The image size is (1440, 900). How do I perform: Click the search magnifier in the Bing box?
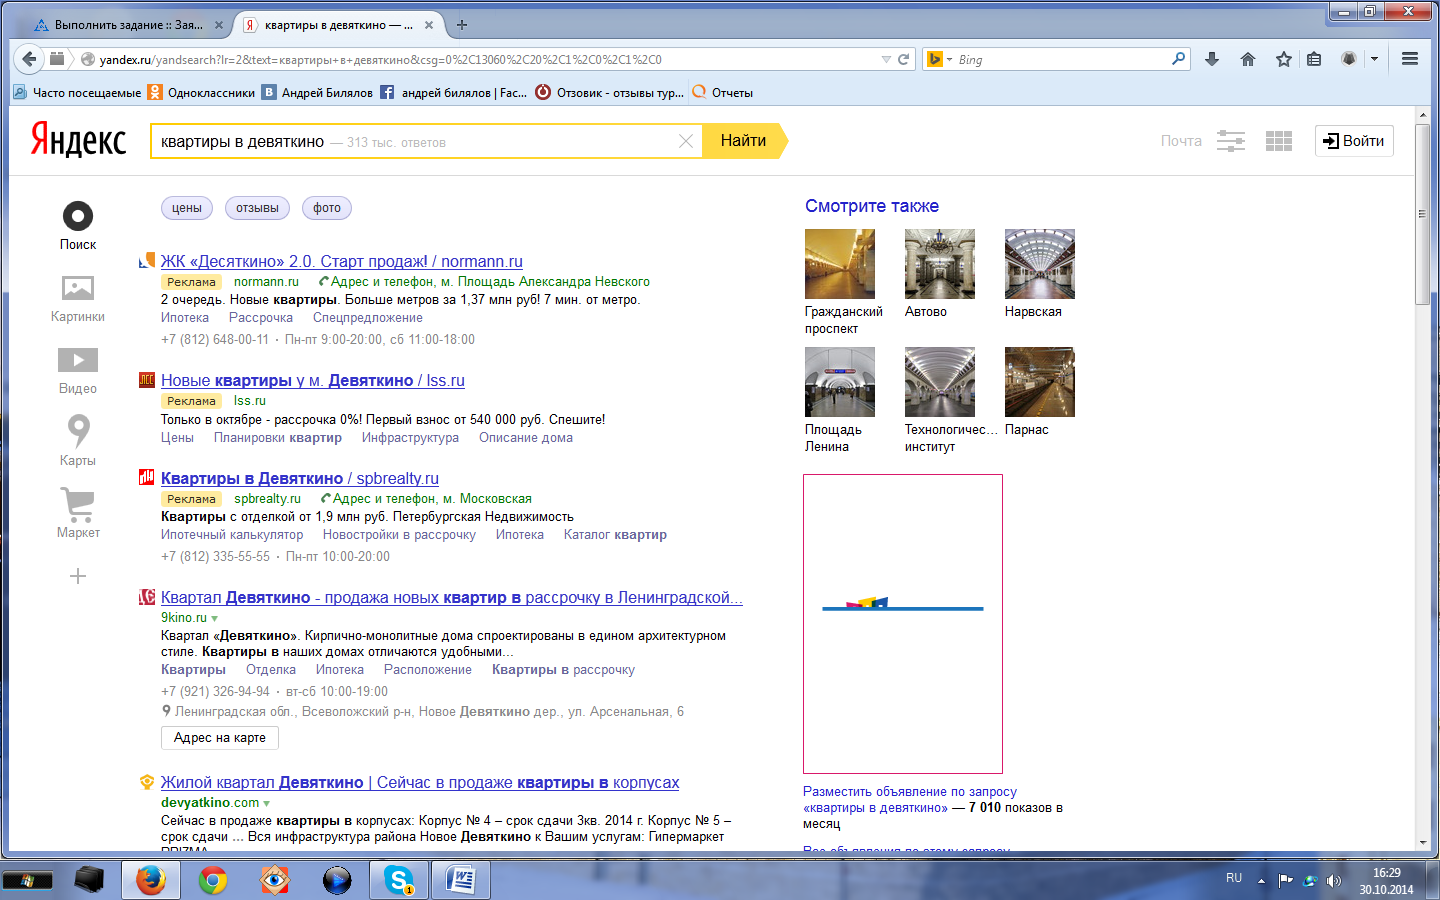tap(1179, 59)
